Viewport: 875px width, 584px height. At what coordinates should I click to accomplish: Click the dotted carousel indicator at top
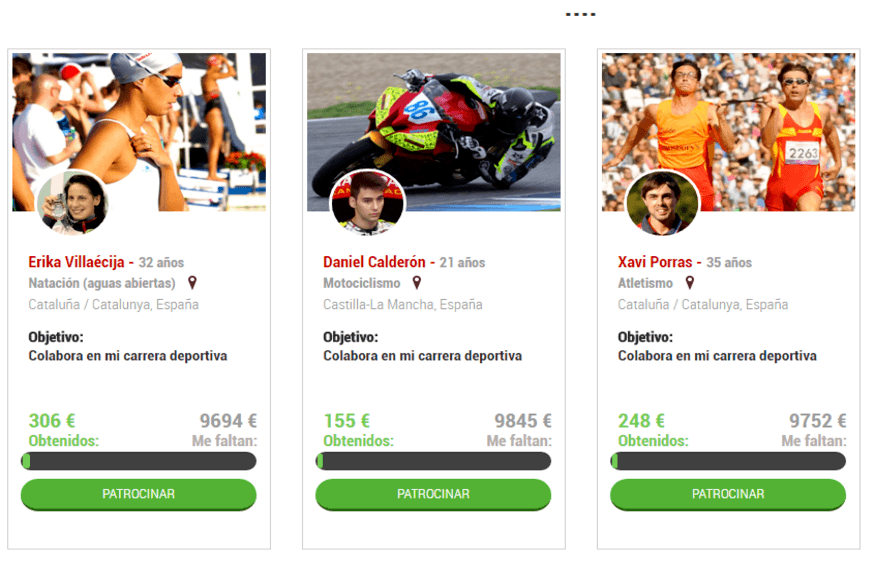click(x=580, y=15)
